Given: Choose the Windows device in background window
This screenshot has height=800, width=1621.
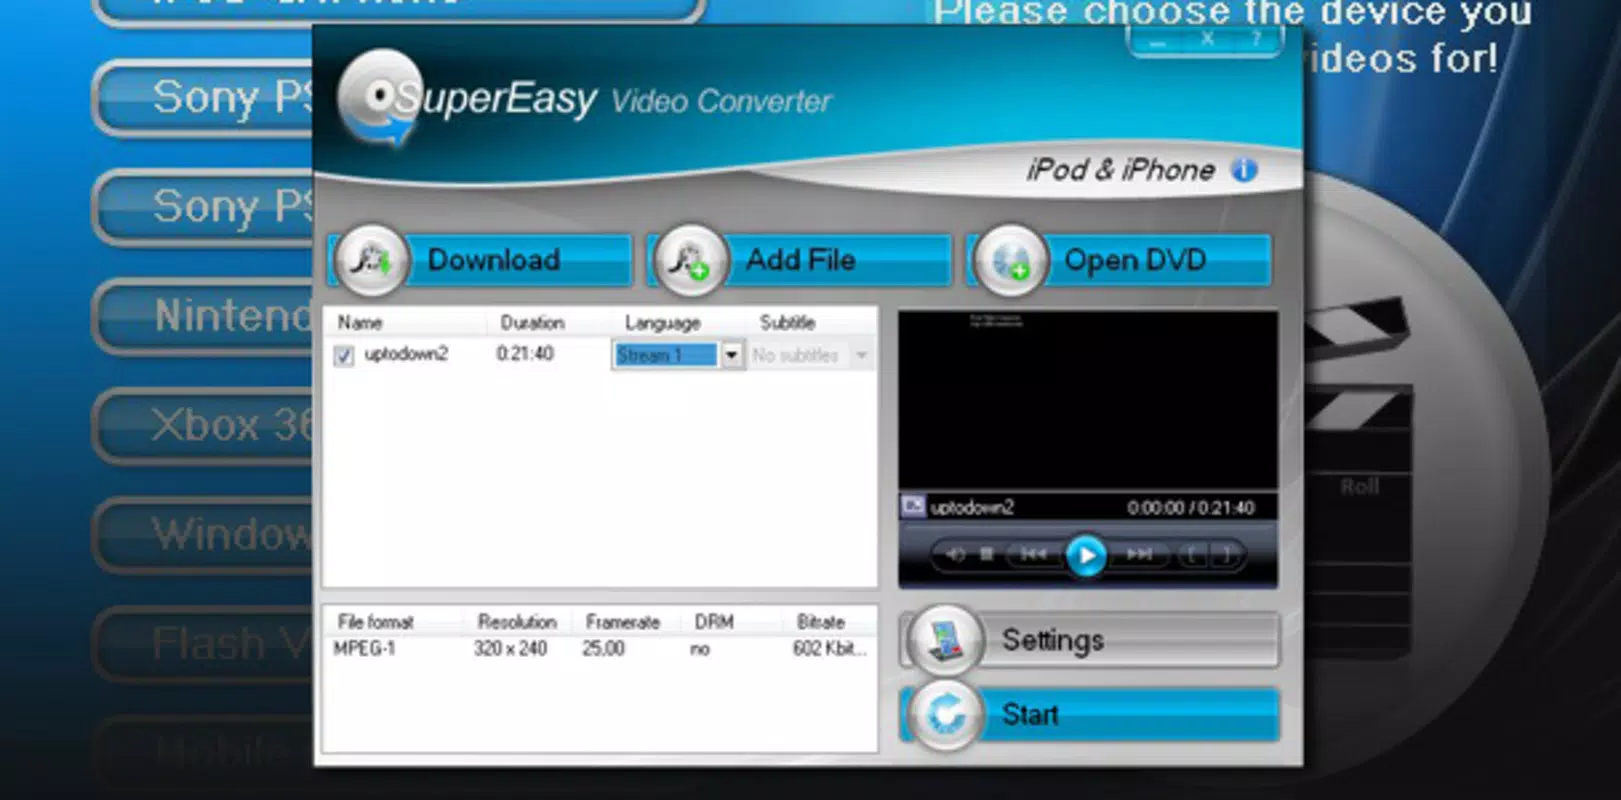Looking at the screenshot, I should coord(204,535).
